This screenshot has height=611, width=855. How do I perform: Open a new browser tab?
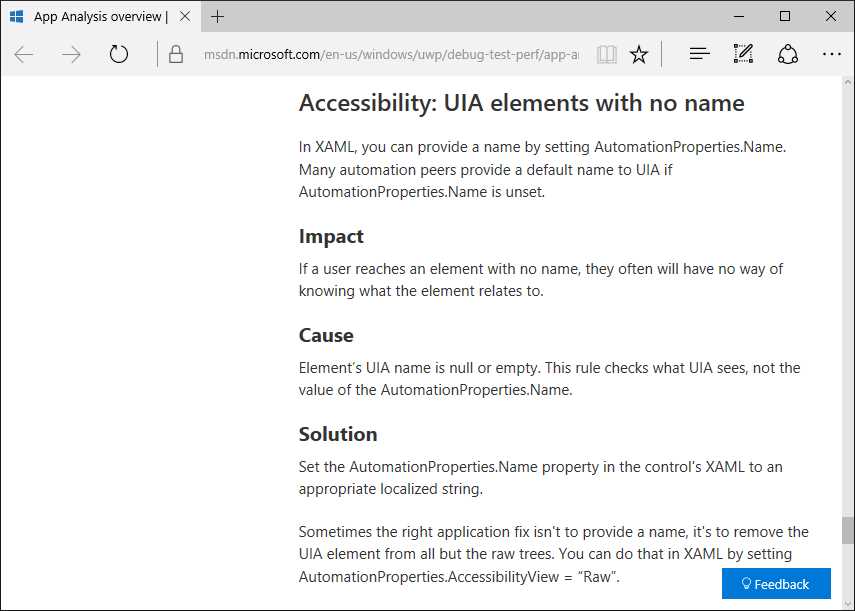pos(218,16)
